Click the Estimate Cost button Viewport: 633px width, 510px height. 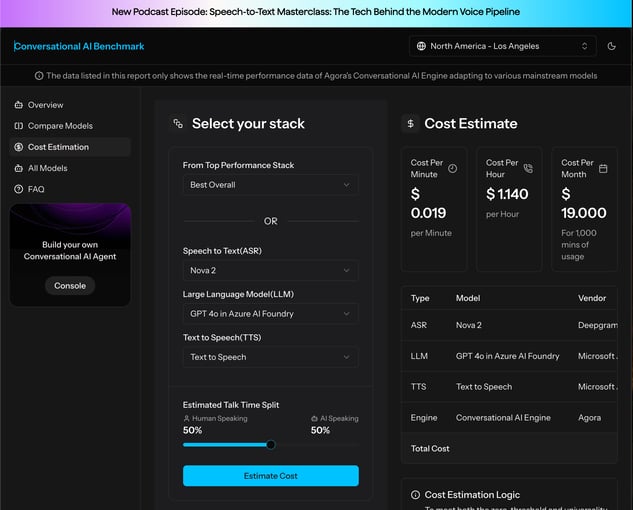270,476
